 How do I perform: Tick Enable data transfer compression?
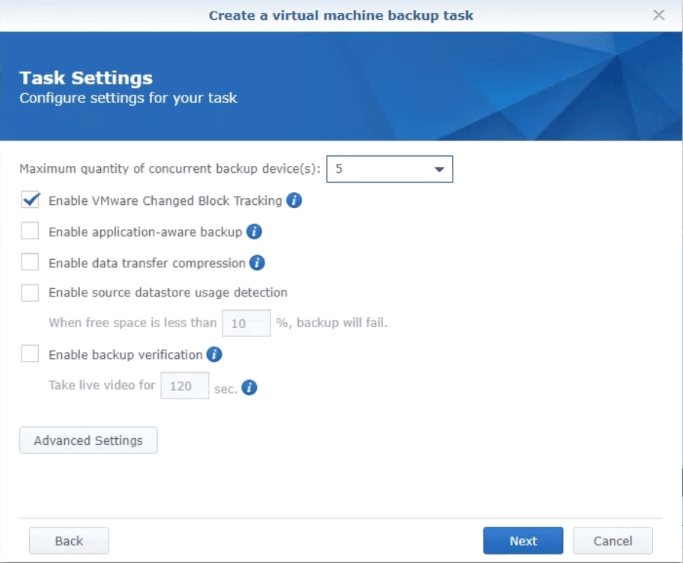(30, 262)
